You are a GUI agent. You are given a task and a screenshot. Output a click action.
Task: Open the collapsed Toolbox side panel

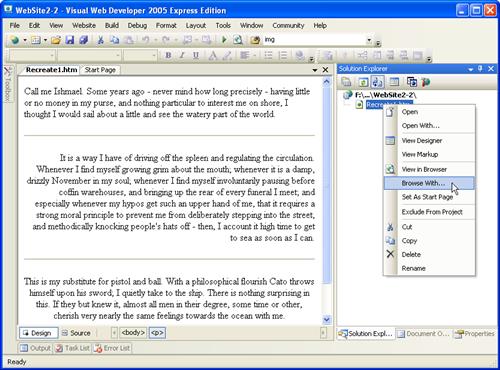coord(8,84)
